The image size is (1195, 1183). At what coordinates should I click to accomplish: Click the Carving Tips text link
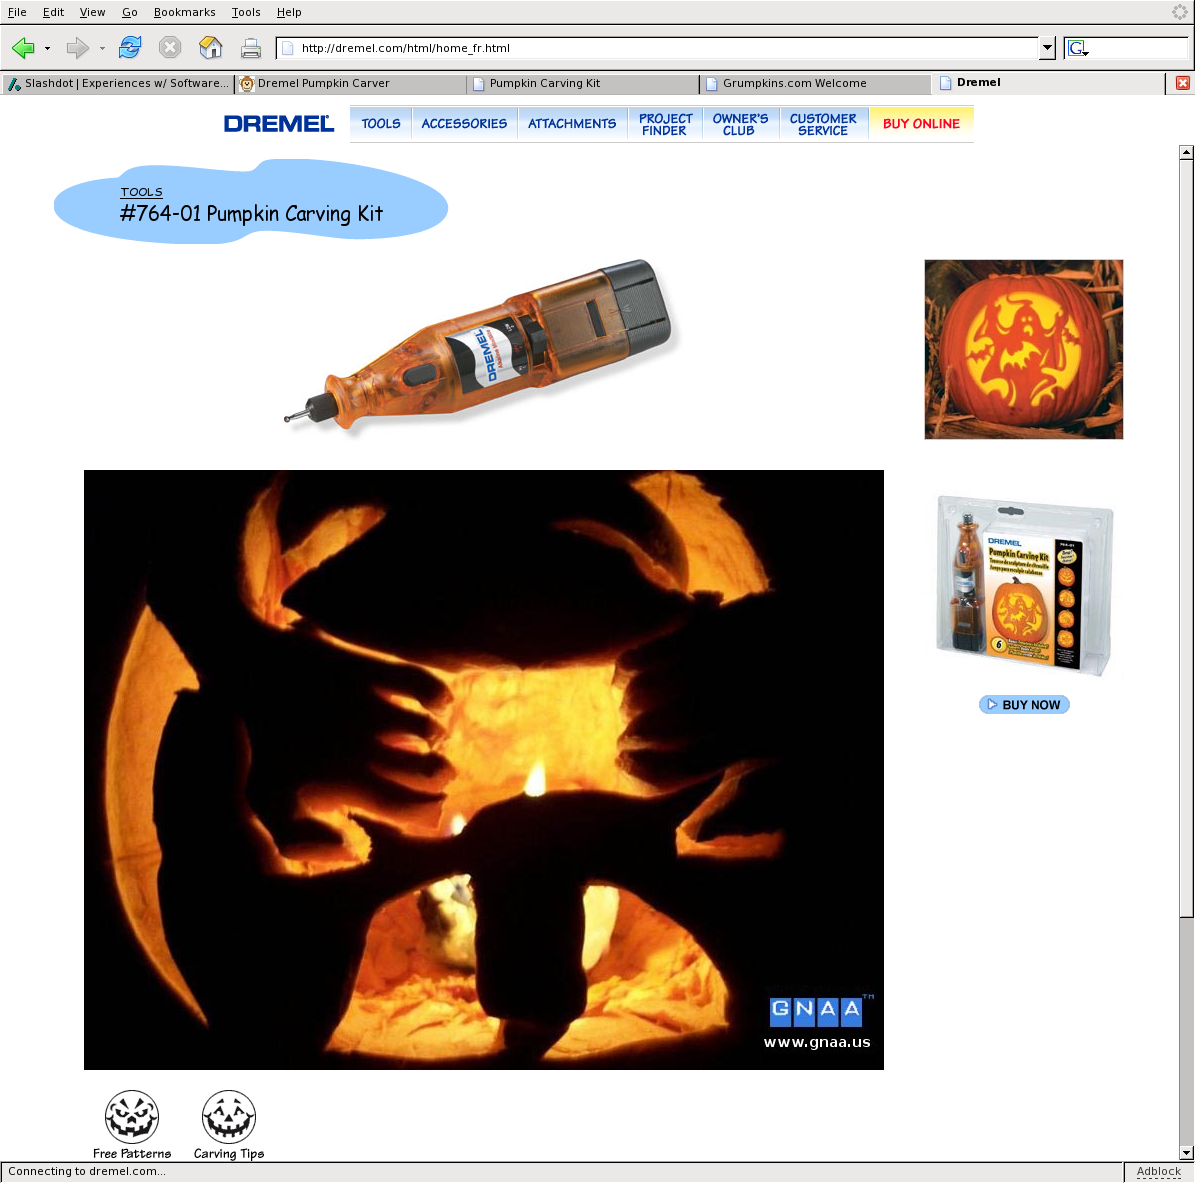229,1153
